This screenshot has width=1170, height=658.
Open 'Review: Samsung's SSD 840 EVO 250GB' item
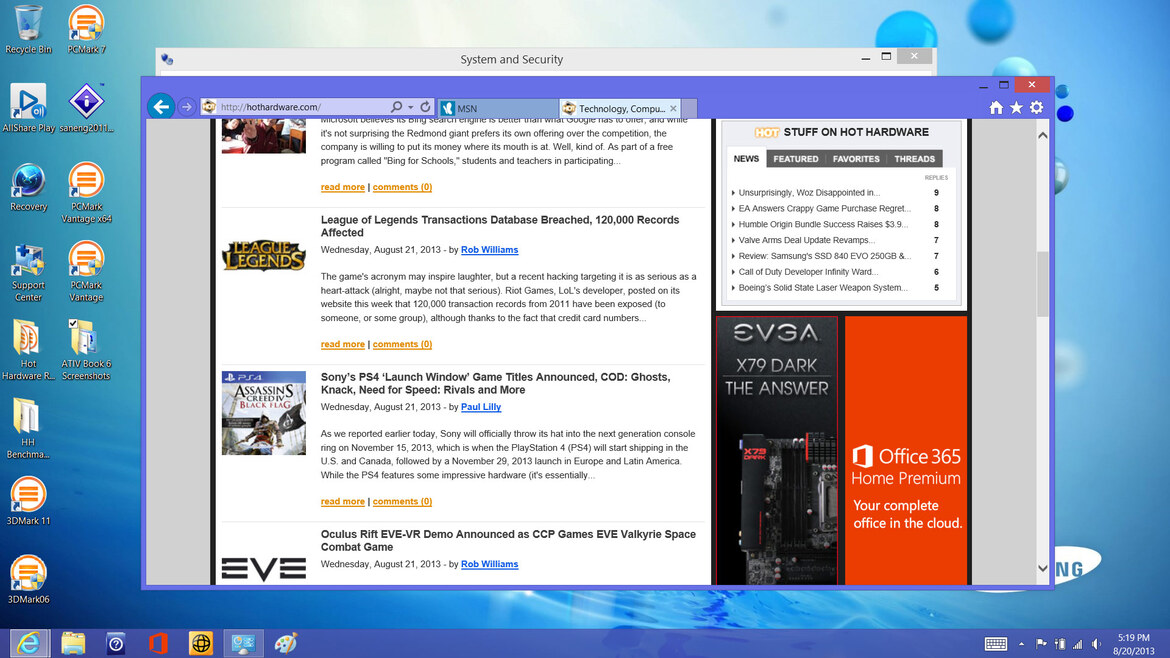[x=825, y=256]
